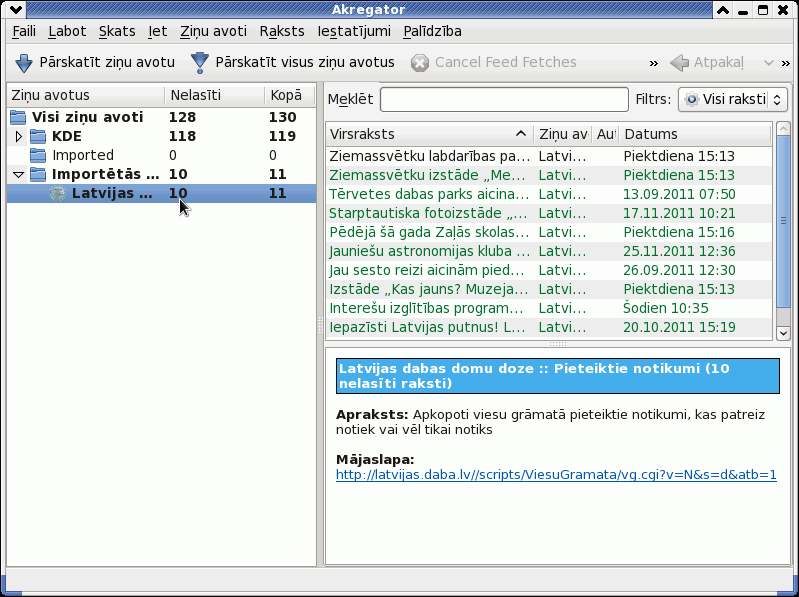This screenshot has width=799, height=597.
Task: Expand the KDE folder tree
Action: pos(18,137)
